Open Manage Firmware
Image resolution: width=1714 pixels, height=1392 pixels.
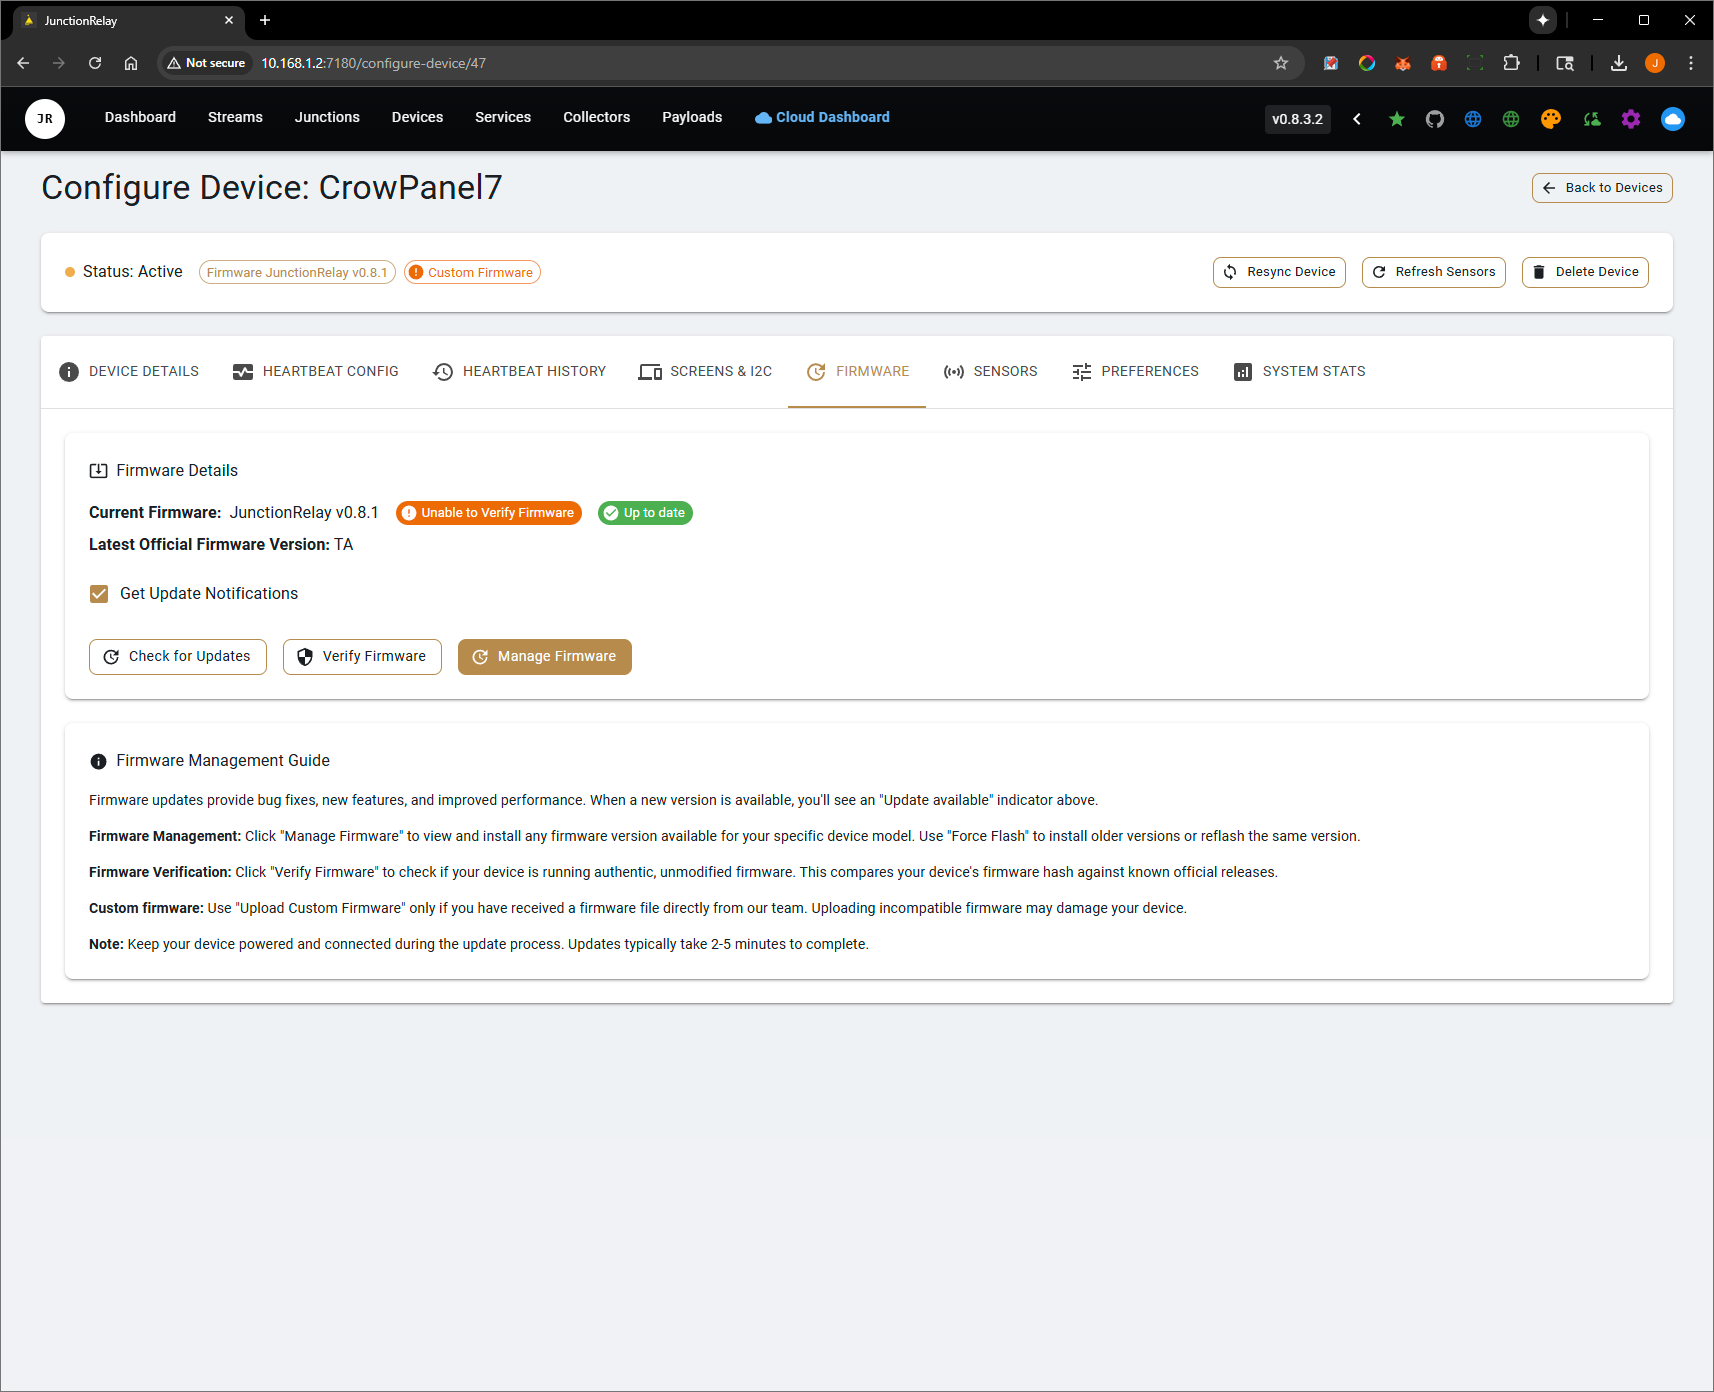[545, 657]
